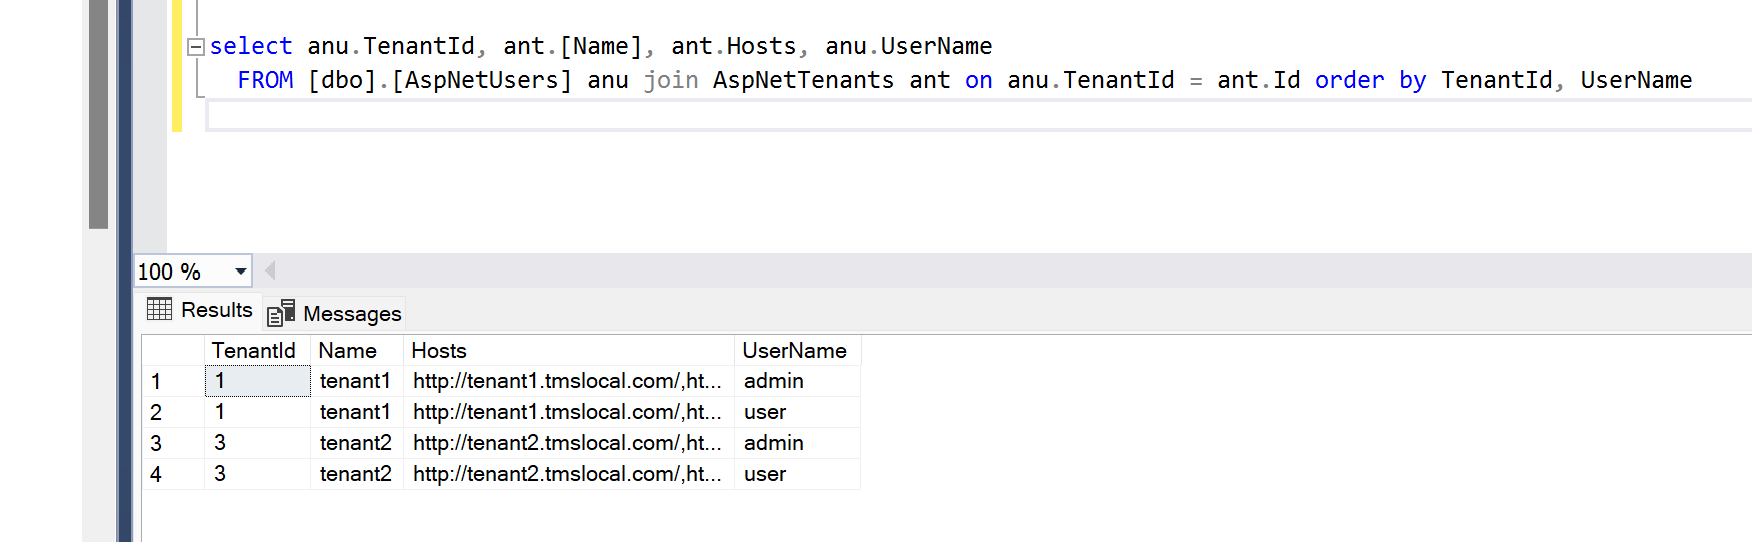Collapse the select query outline block

196,47
